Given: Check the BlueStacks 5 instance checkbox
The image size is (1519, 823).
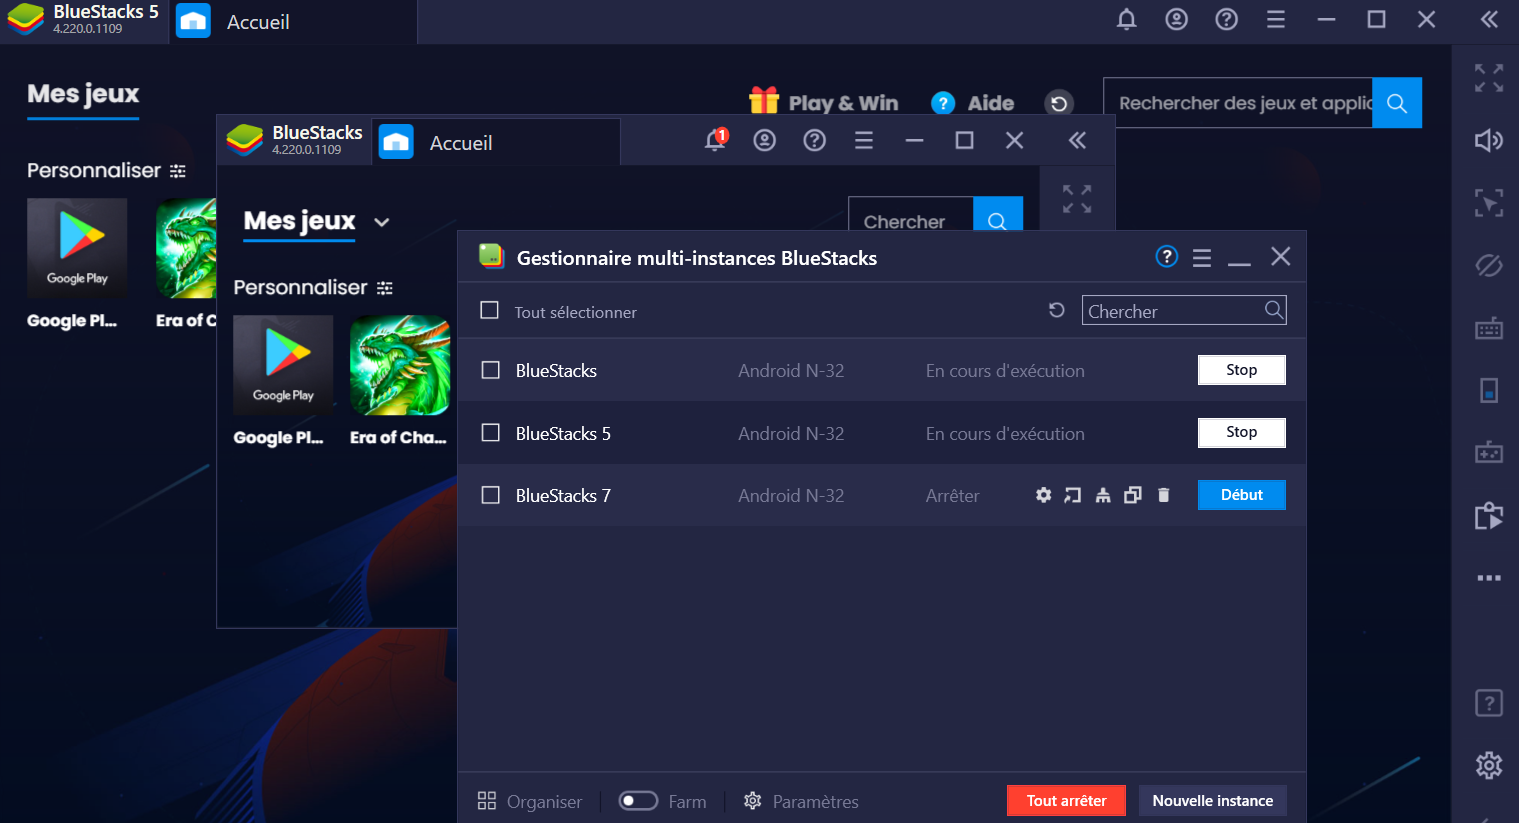Looking at the screenshot, I should pyautogui.click(x=491, y=432).
